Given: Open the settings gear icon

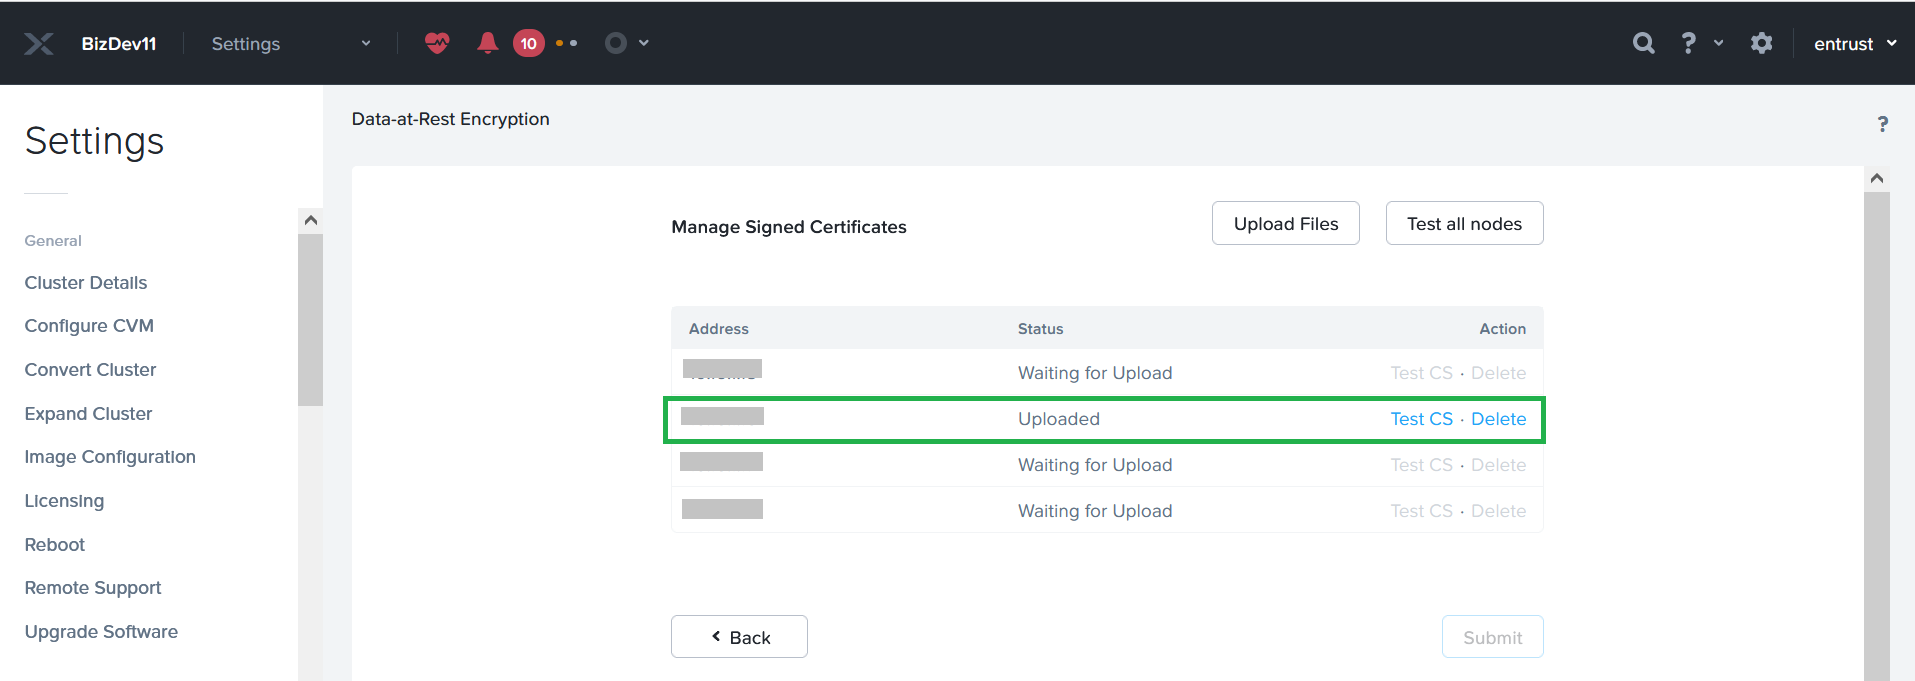Looking at the screenshot, I should pos(1761,43).
